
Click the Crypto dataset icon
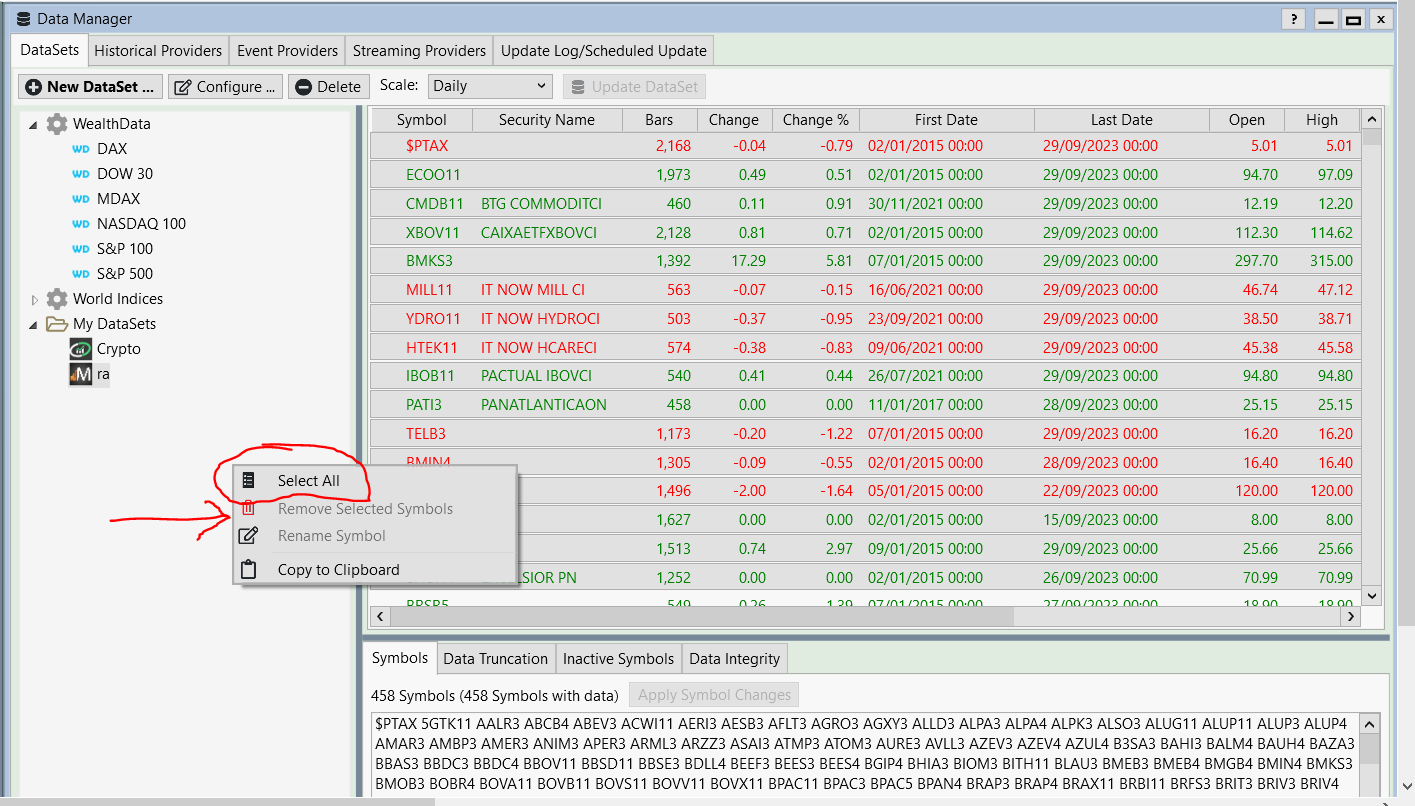tap(81, 349)
